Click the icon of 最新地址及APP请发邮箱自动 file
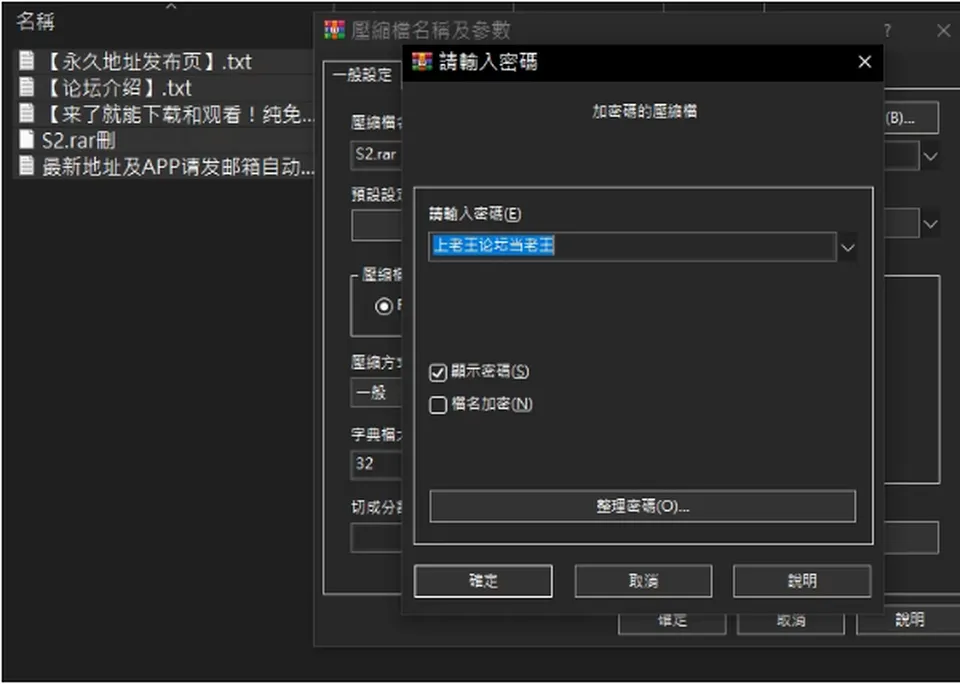Image resolution: width=960 pixels, height=684 pixels. 26,166
